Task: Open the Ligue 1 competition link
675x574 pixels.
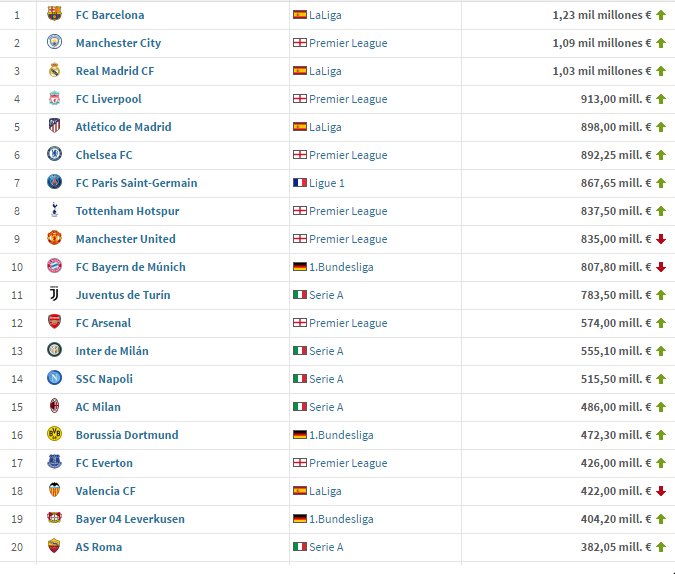Action: pyautogui.click(x=327, y=183)
